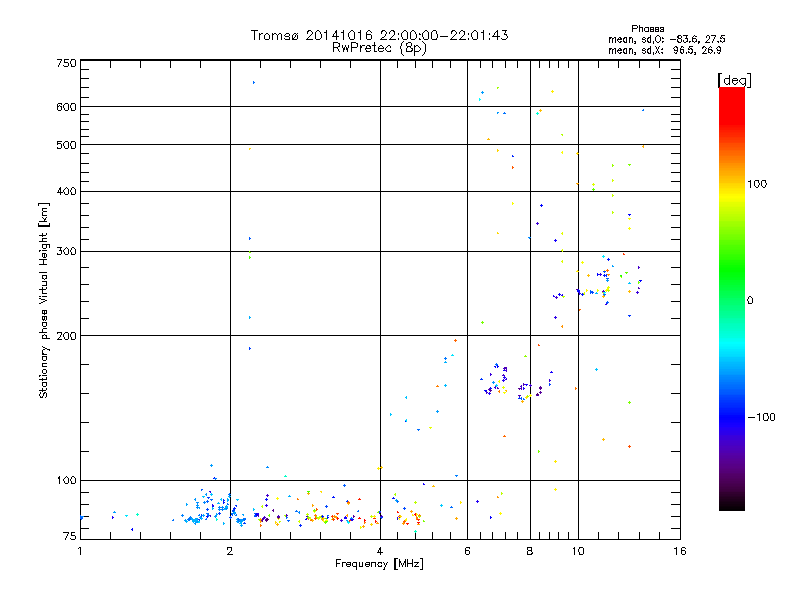Click the x-axis label '8'
The image size is (800, 600).
tap(530, 551)
